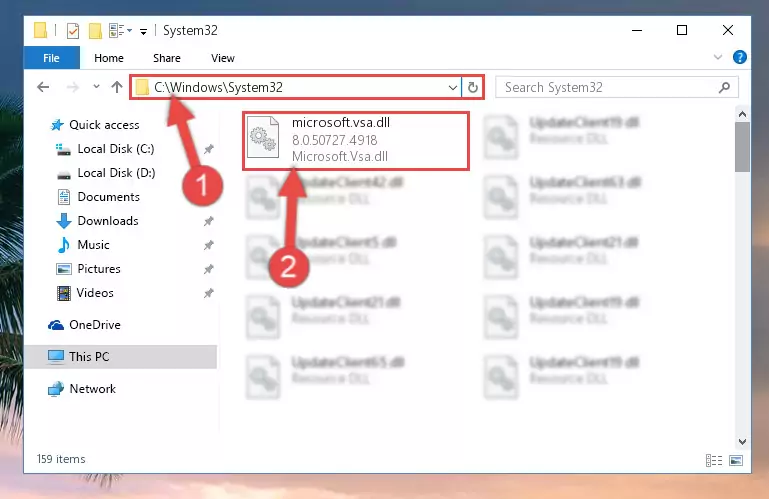769x499 pixels.
Task: Switch to Large icons view layout
Action: (736, 460)
